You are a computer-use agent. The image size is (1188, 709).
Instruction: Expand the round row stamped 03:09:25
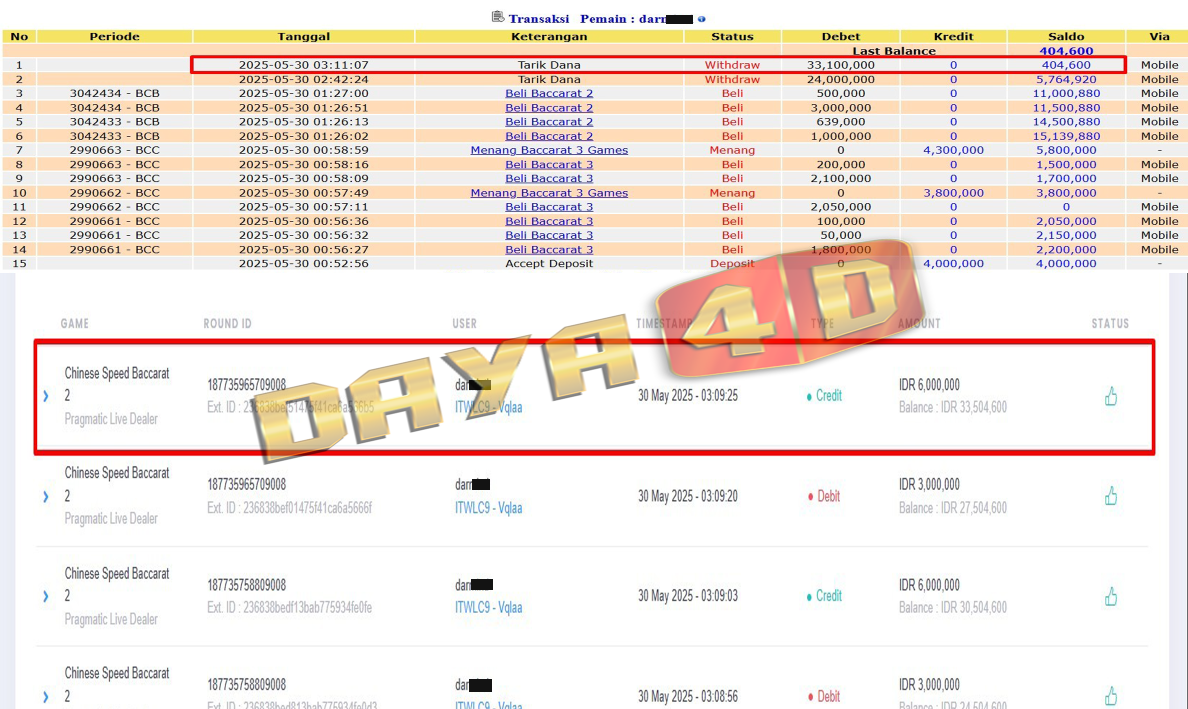pyautogui.click(x=45, y=395)
